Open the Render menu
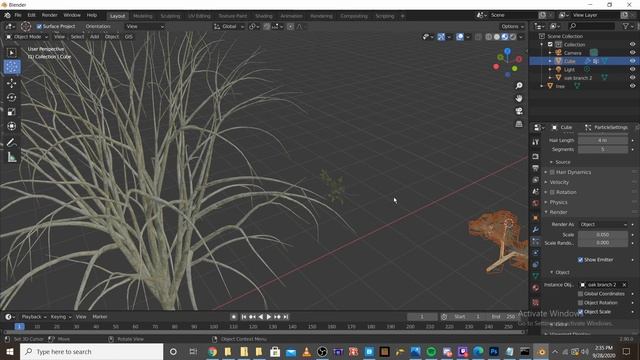The image size is (640, 360). (50, 16)
